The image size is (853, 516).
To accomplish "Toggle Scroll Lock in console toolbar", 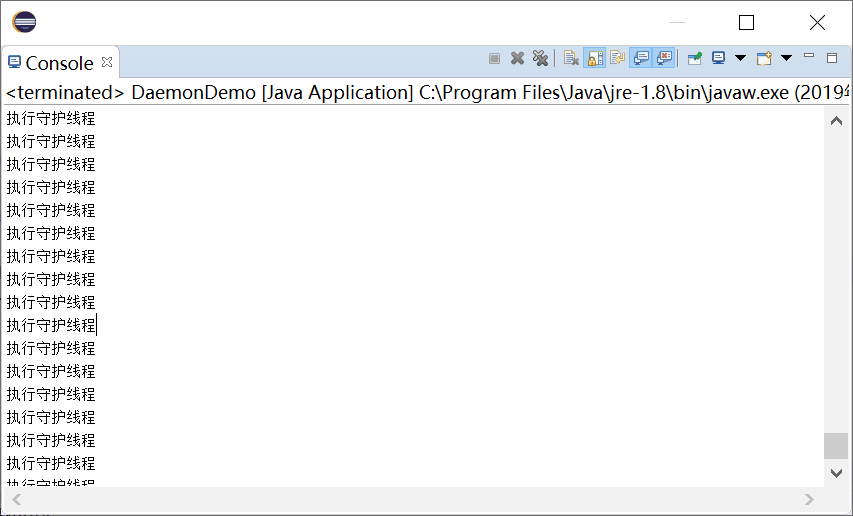I will [595, 58].
